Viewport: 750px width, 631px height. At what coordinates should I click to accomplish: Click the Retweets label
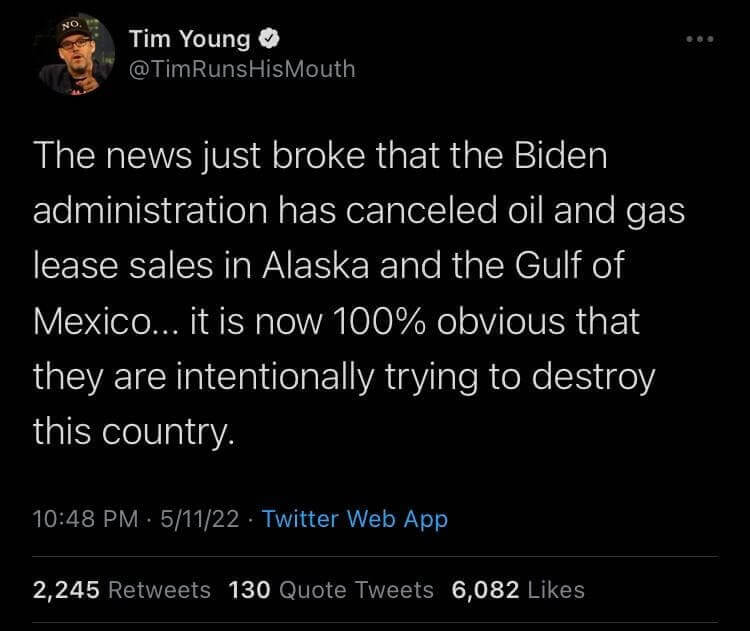click(158, 590)
